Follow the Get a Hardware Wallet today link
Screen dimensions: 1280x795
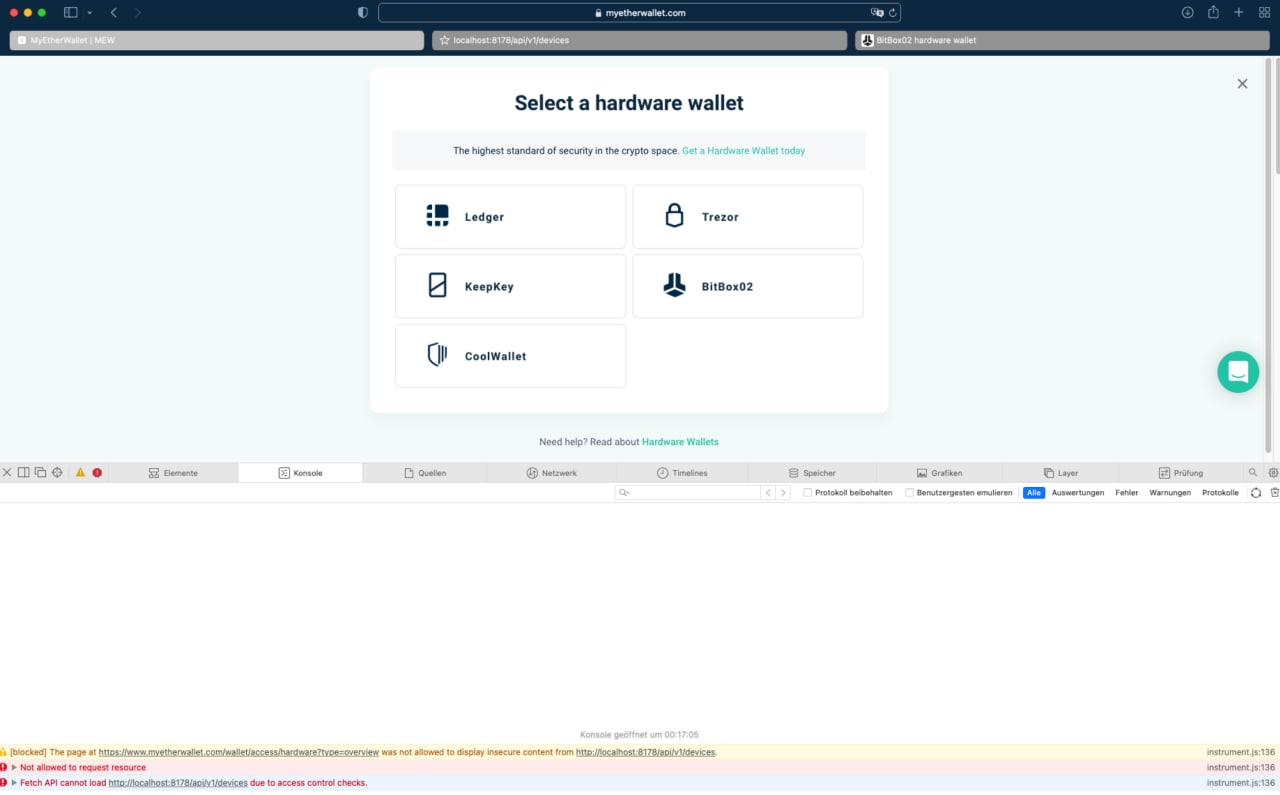coord(743,150)
